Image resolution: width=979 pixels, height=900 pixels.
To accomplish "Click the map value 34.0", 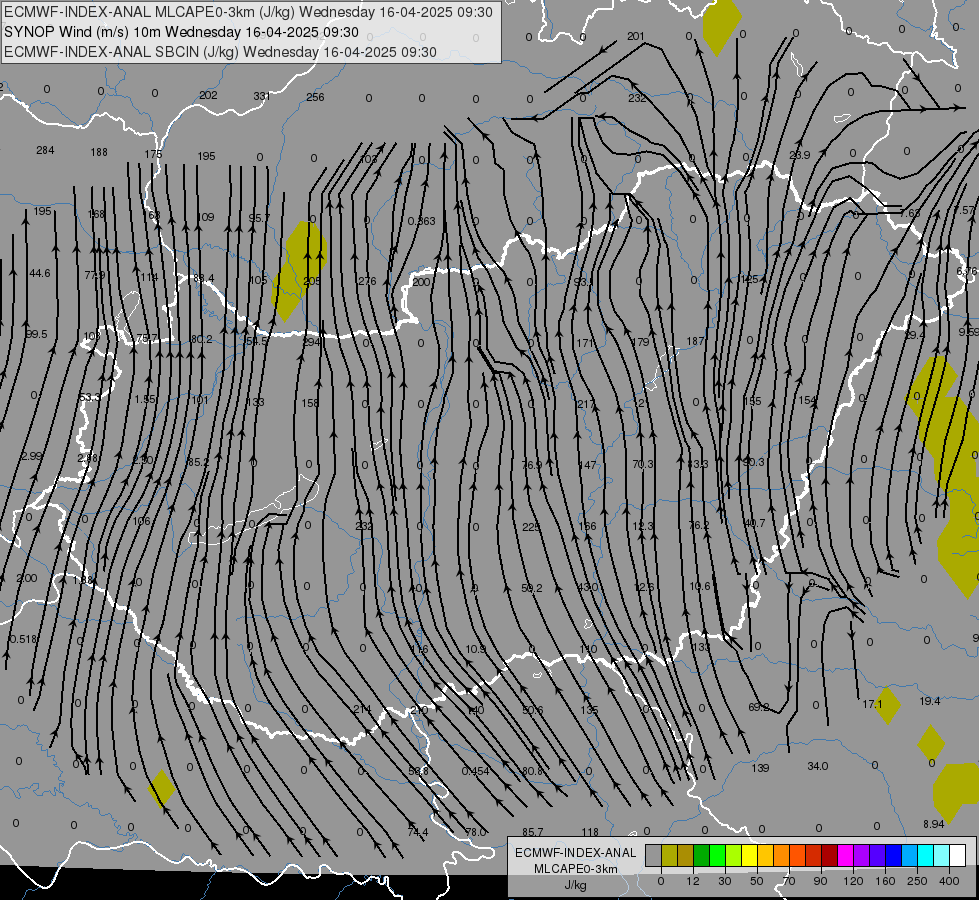I will tap(817, 766).
